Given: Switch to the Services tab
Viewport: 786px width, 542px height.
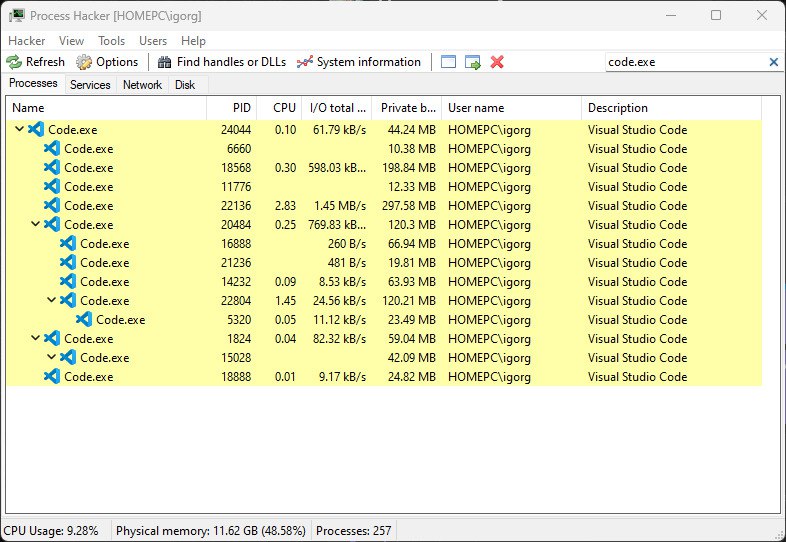Looking at the screenshot, I should (x=90, y=85).
